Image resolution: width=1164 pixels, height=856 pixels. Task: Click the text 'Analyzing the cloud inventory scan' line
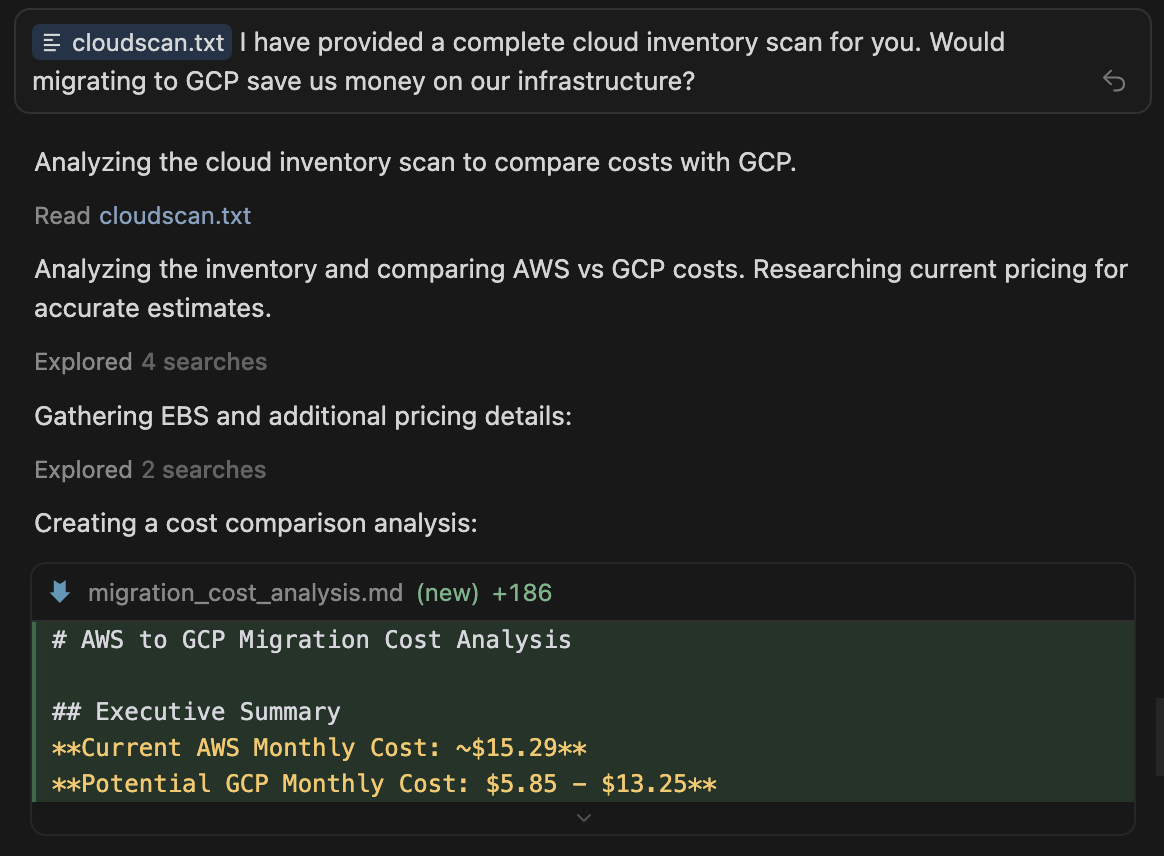415,162
